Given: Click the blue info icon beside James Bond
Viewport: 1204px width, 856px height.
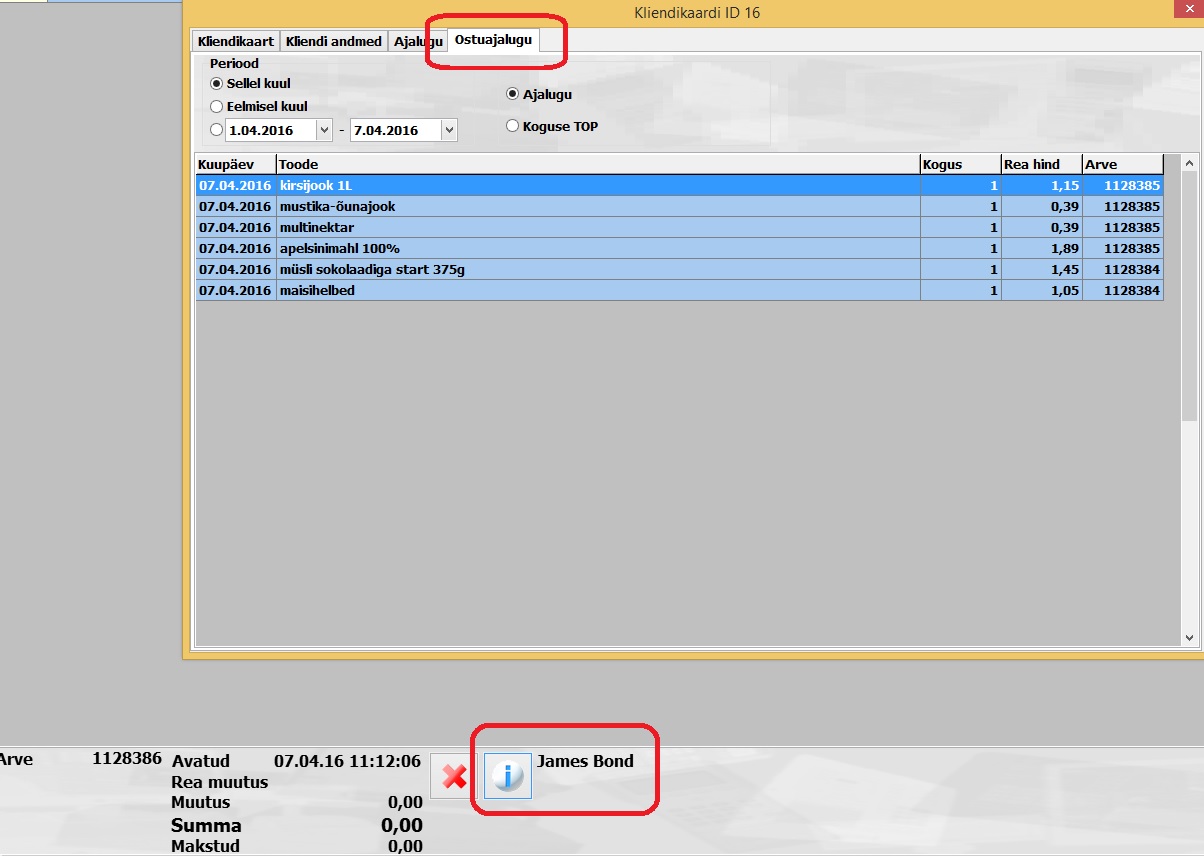Looking at the screenshot, I should point(508,776).
